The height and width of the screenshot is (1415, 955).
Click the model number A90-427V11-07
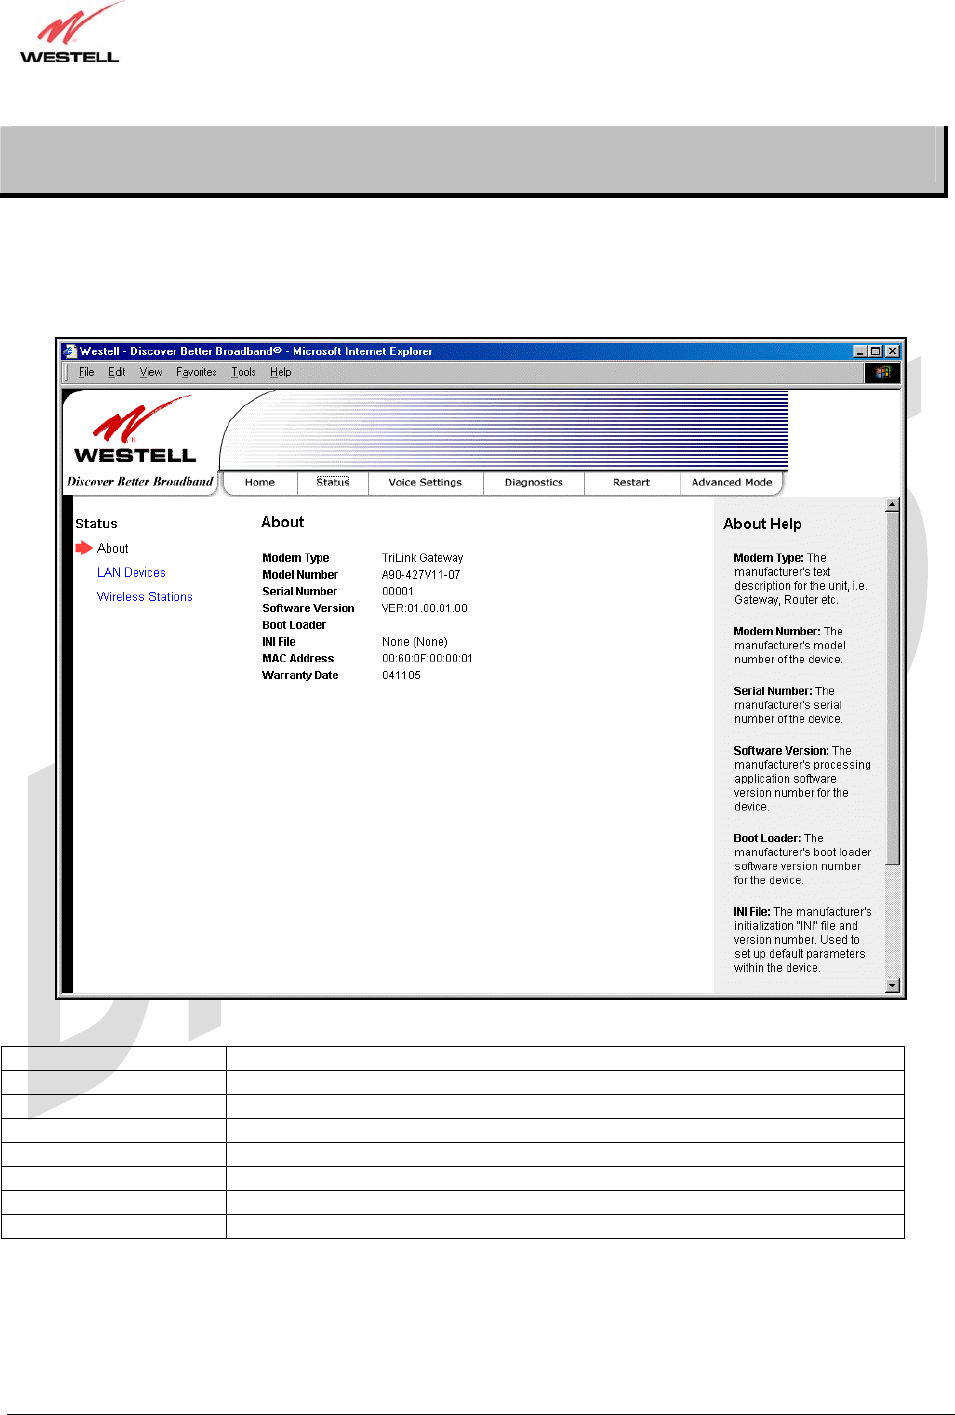[421, 575]
